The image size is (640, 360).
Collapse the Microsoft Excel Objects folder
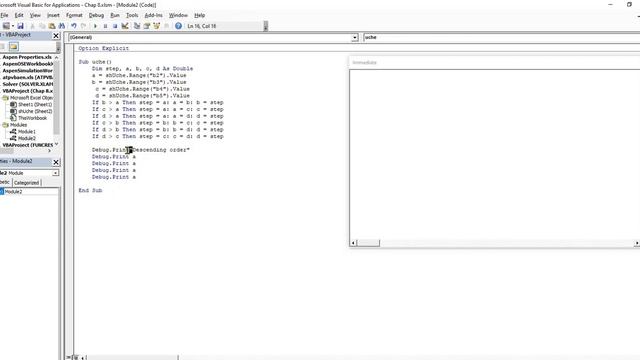(5, 98)
